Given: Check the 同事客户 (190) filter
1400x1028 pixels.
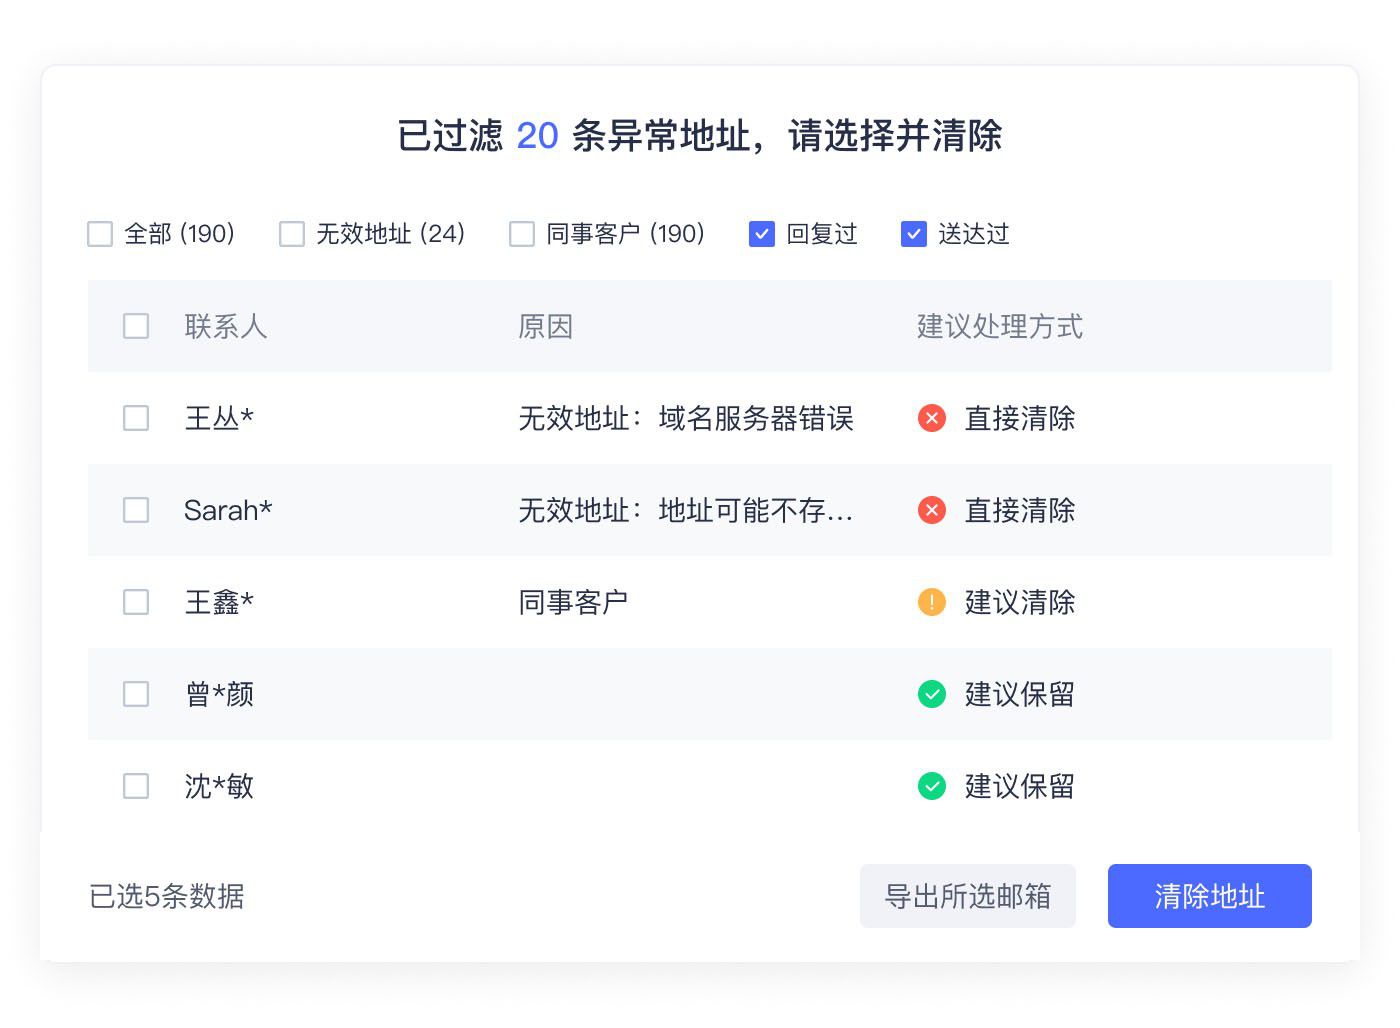Looking at the screenshot, I should tap(521, 233).
